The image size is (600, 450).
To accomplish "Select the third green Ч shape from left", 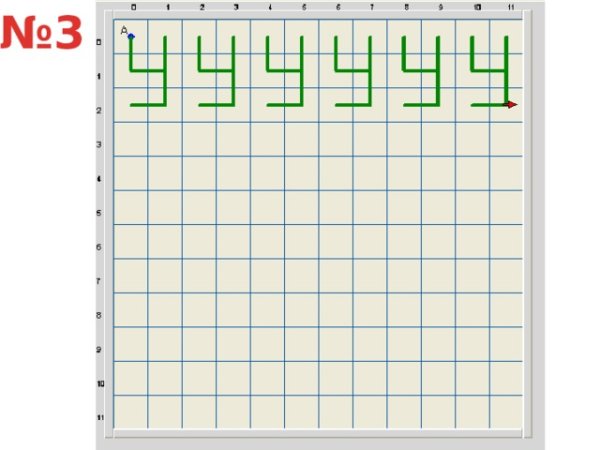I will tap(285, 72).
